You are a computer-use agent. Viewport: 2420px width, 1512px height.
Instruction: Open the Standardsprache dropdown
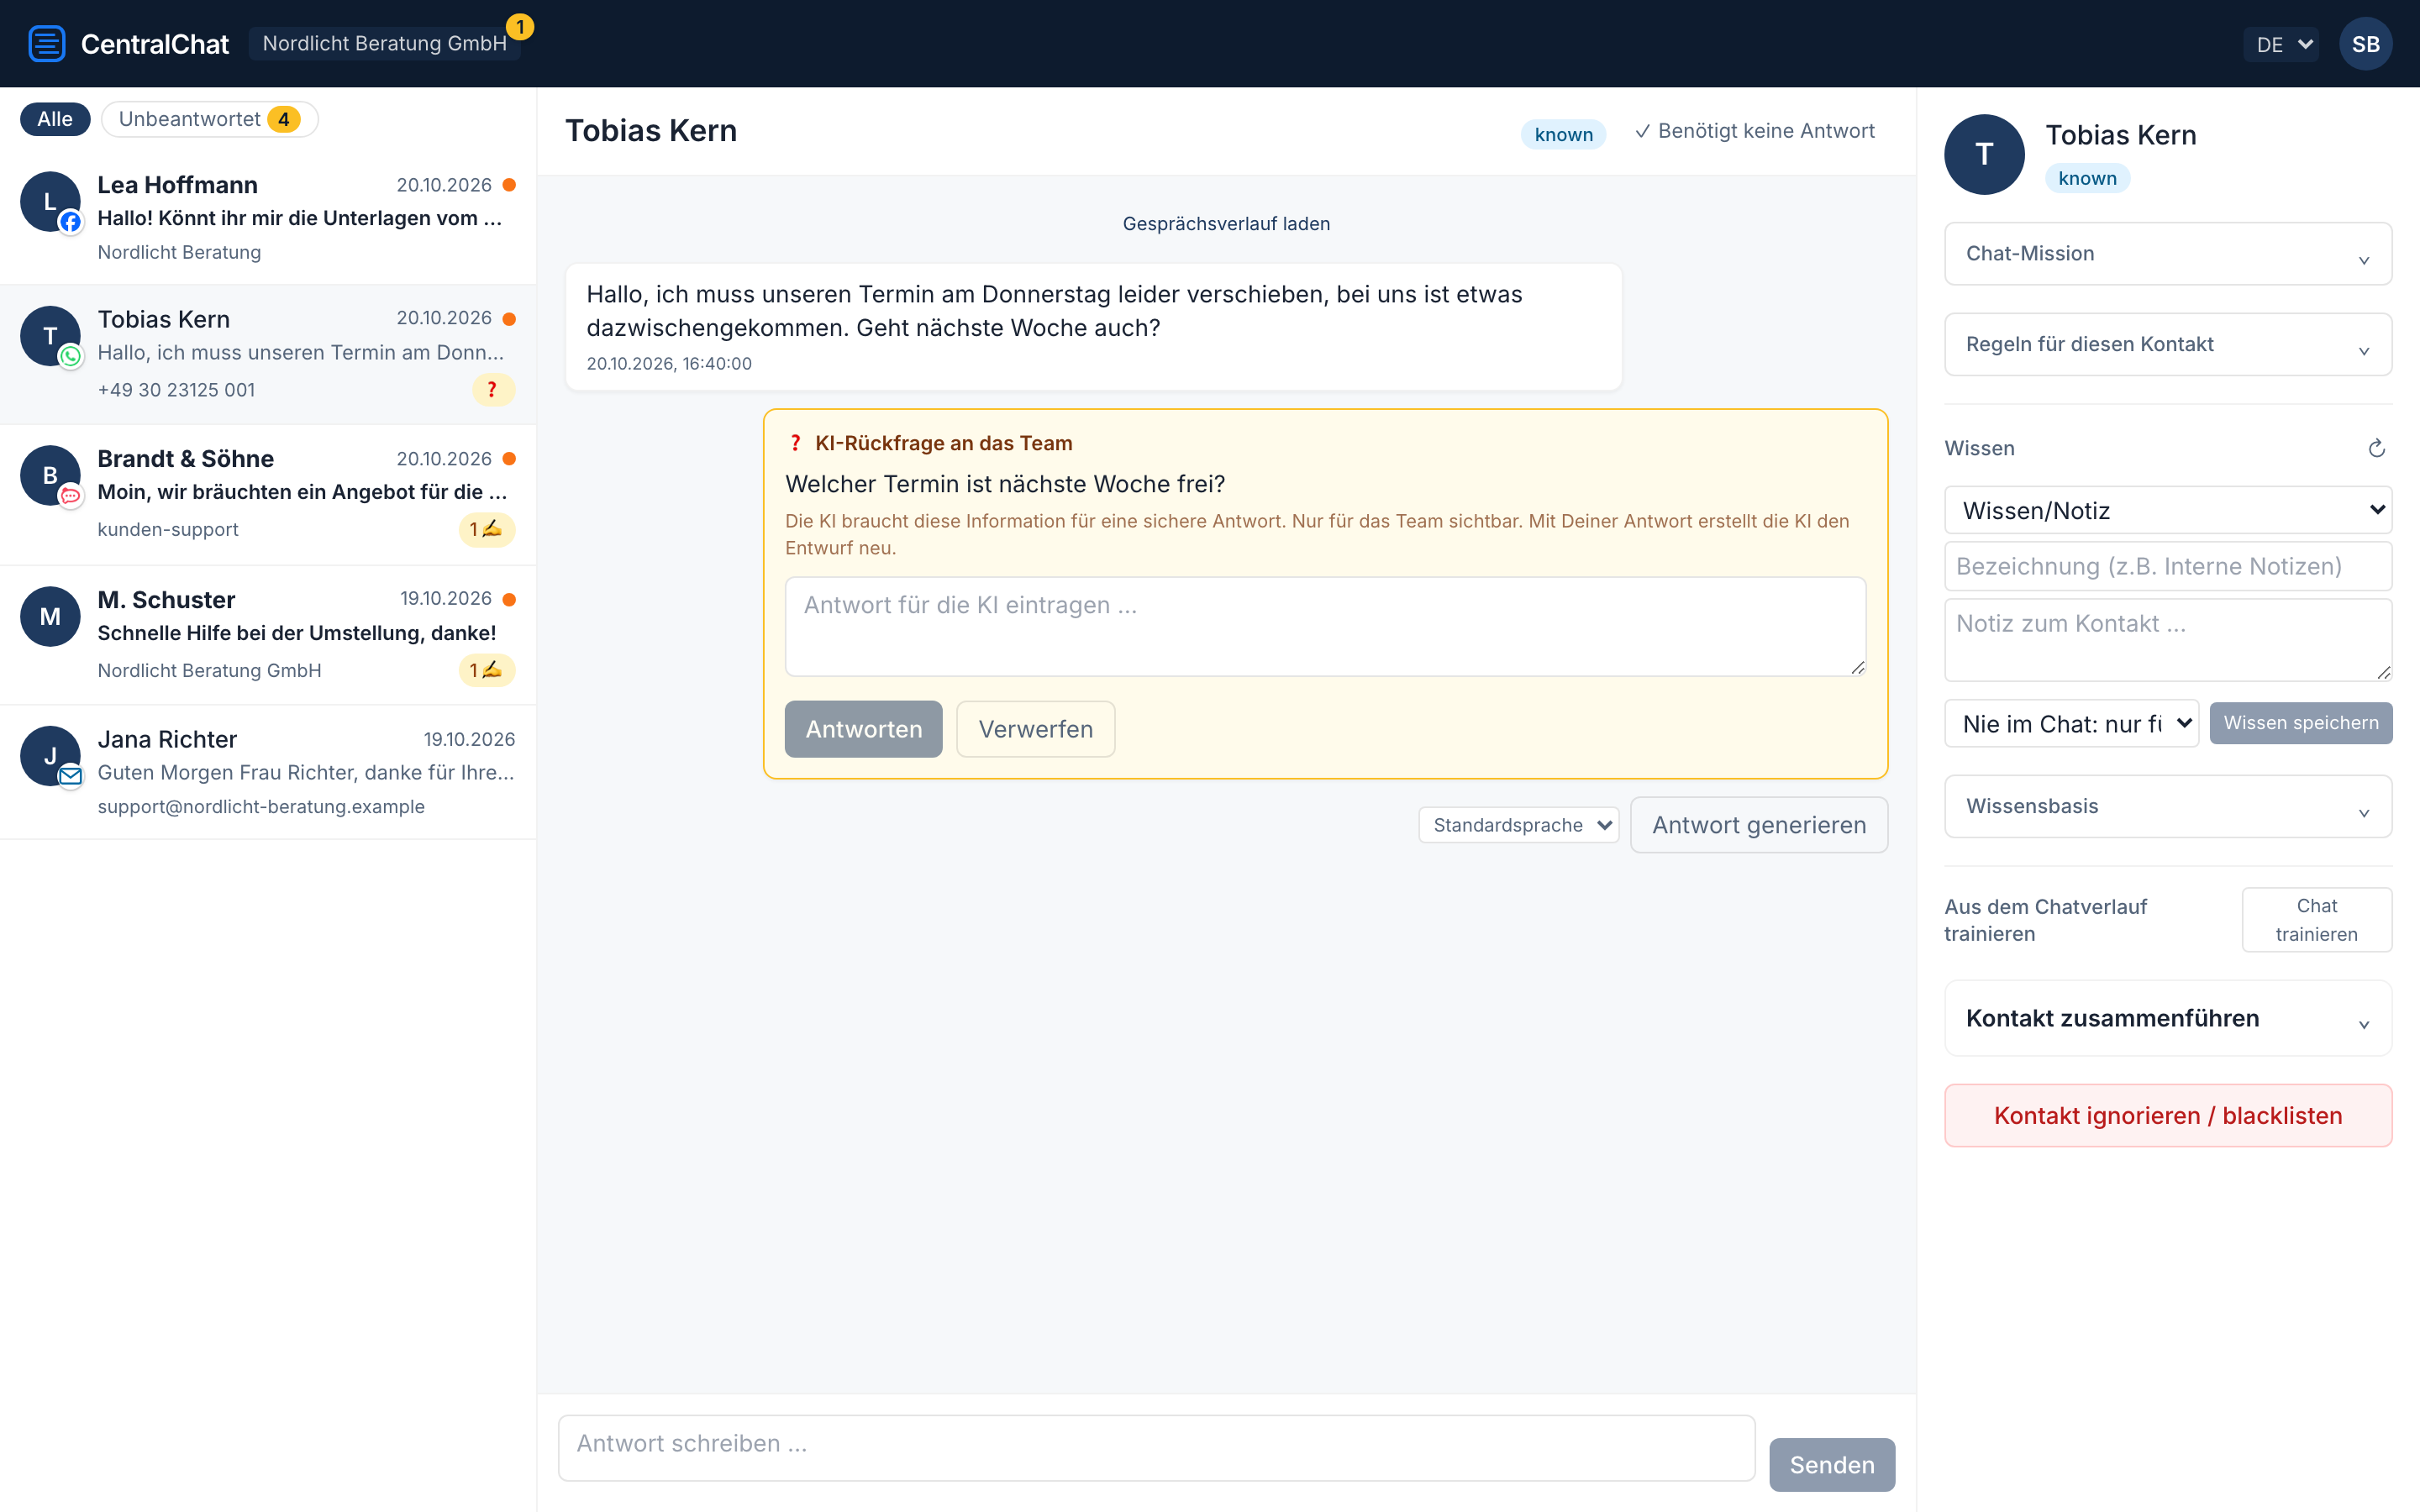click(1518, 825)
